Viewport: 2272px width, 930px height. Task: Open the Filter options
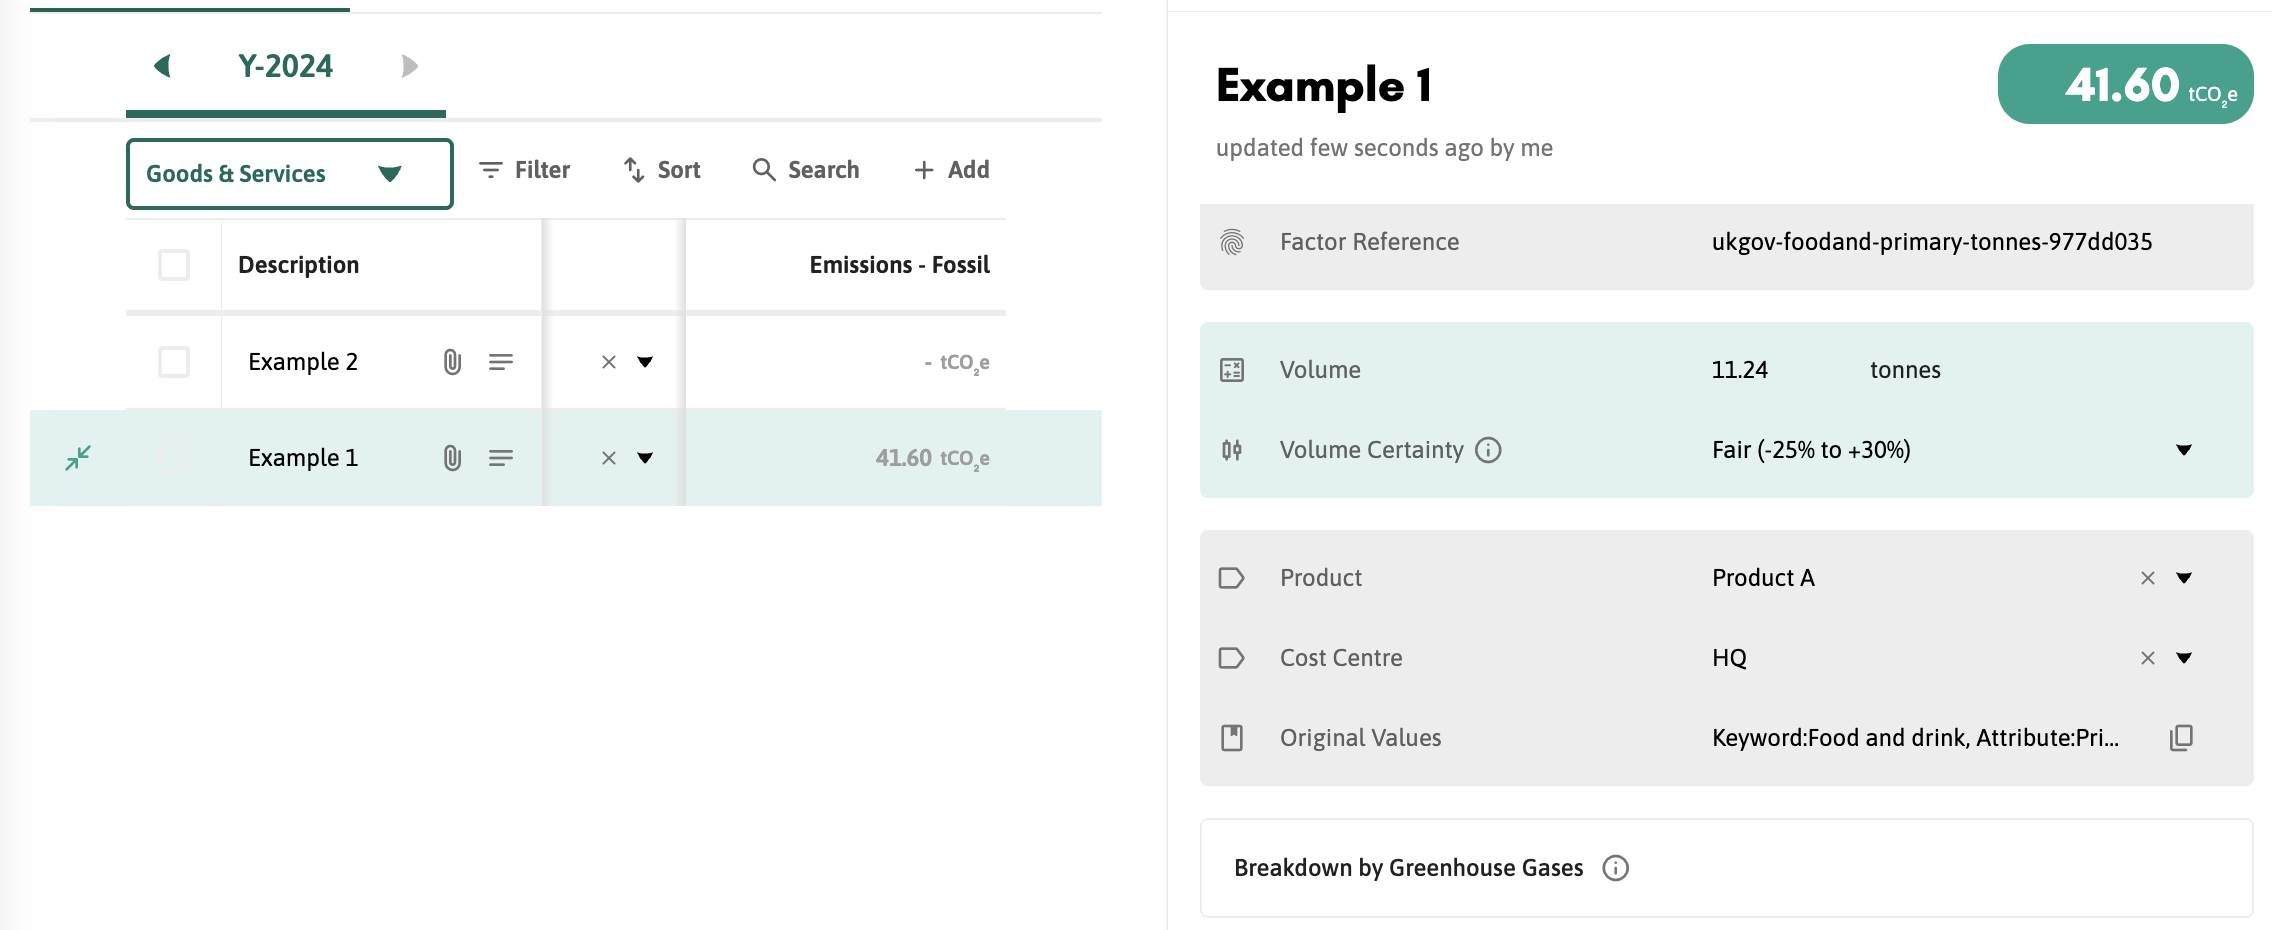525,170
